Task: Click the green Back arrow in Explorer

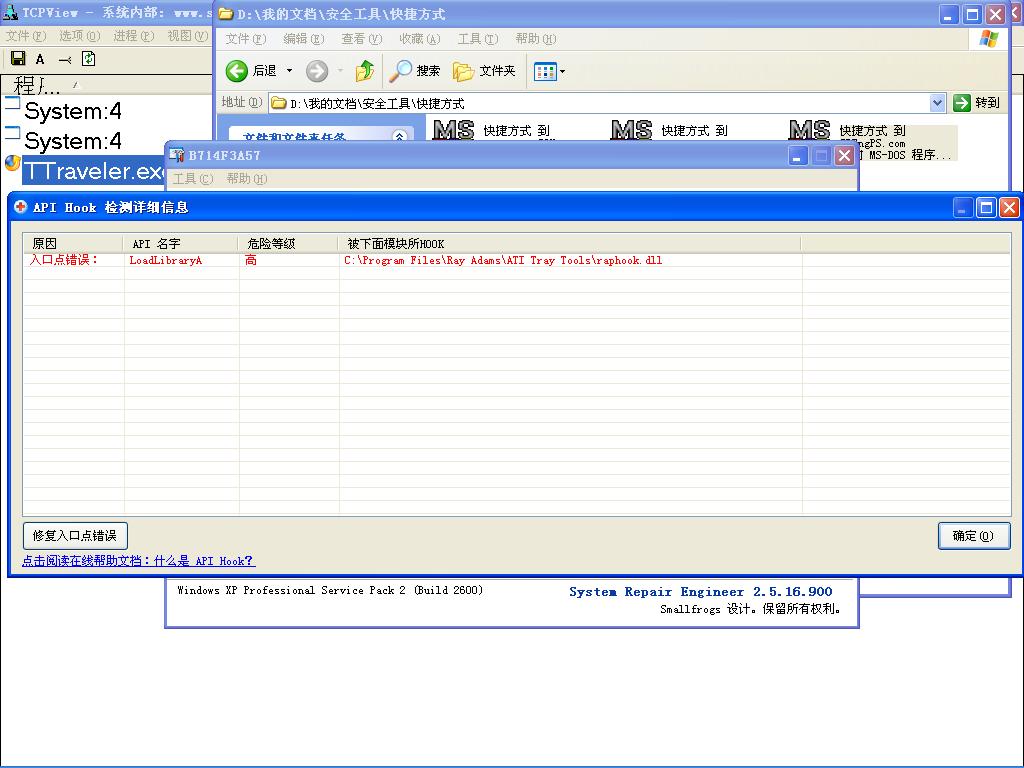Action: click(237, 71)
